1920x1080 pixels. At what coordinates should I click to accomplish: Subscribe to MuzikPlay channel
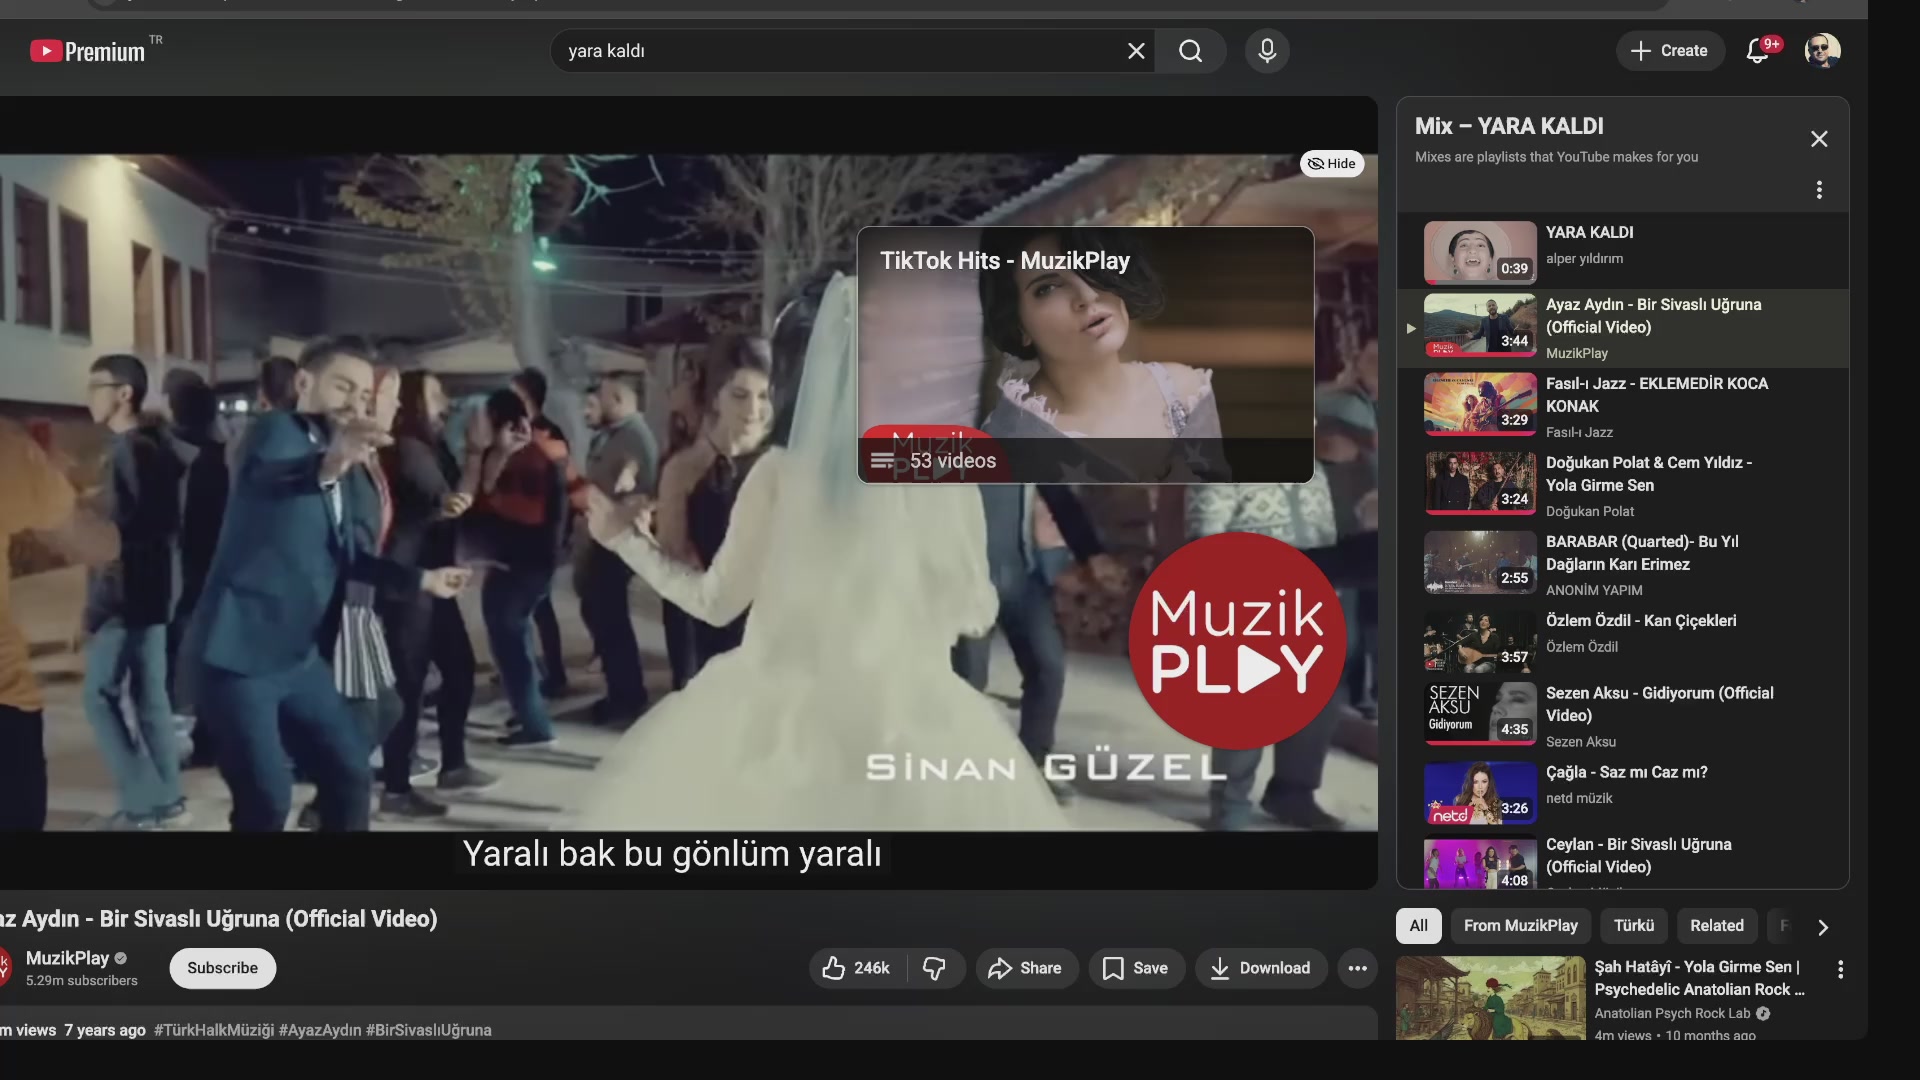tap(222, 968)
